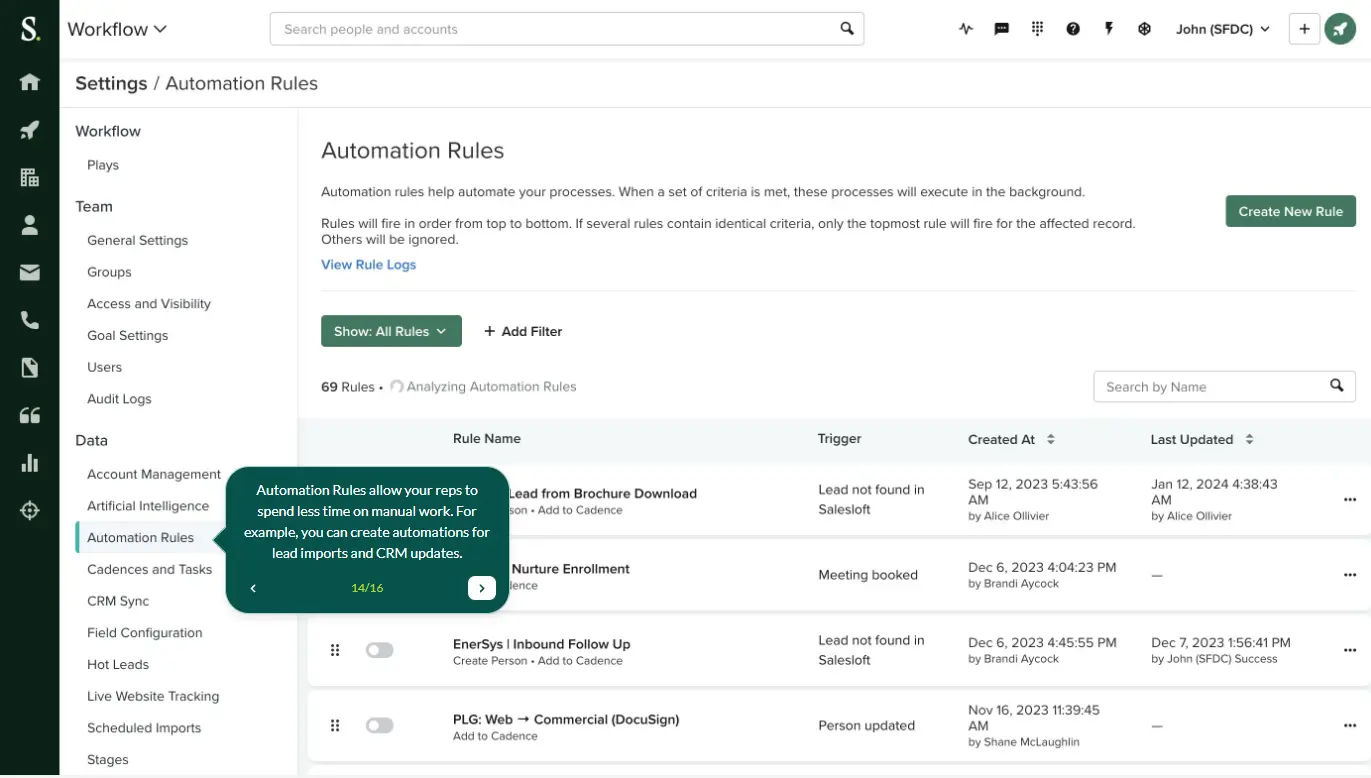Open View Rule Logs link
Viewport: 1371px width, 778px height.
click(x=368, y=265)
